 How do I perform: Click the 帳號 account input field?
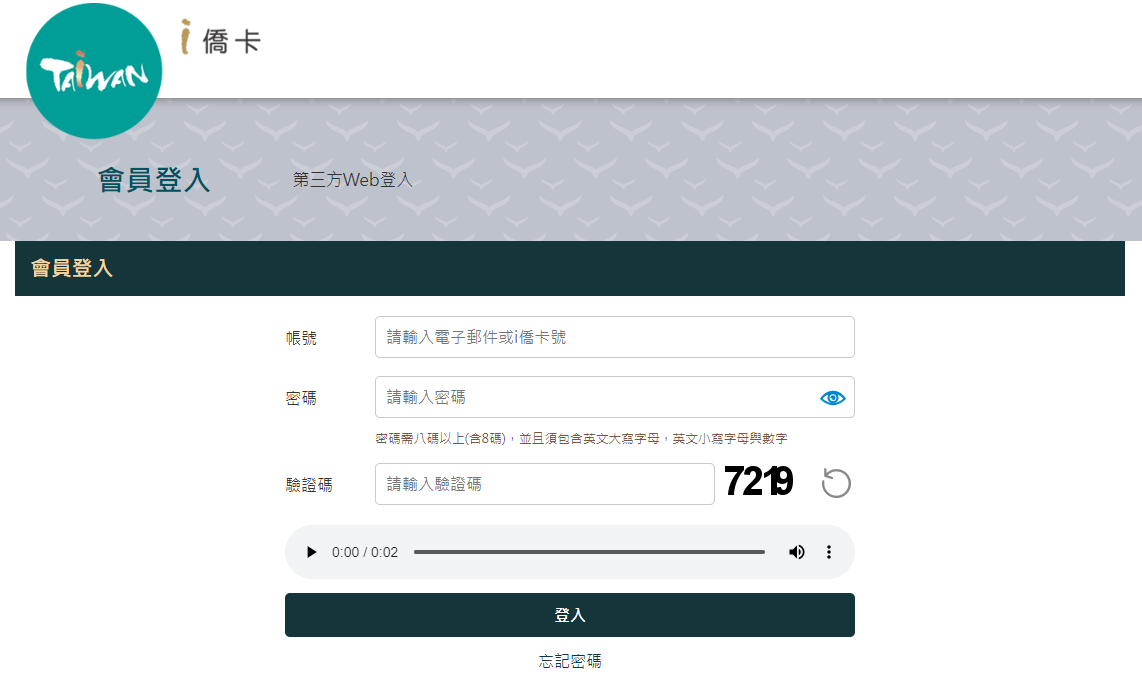point(614,337)
